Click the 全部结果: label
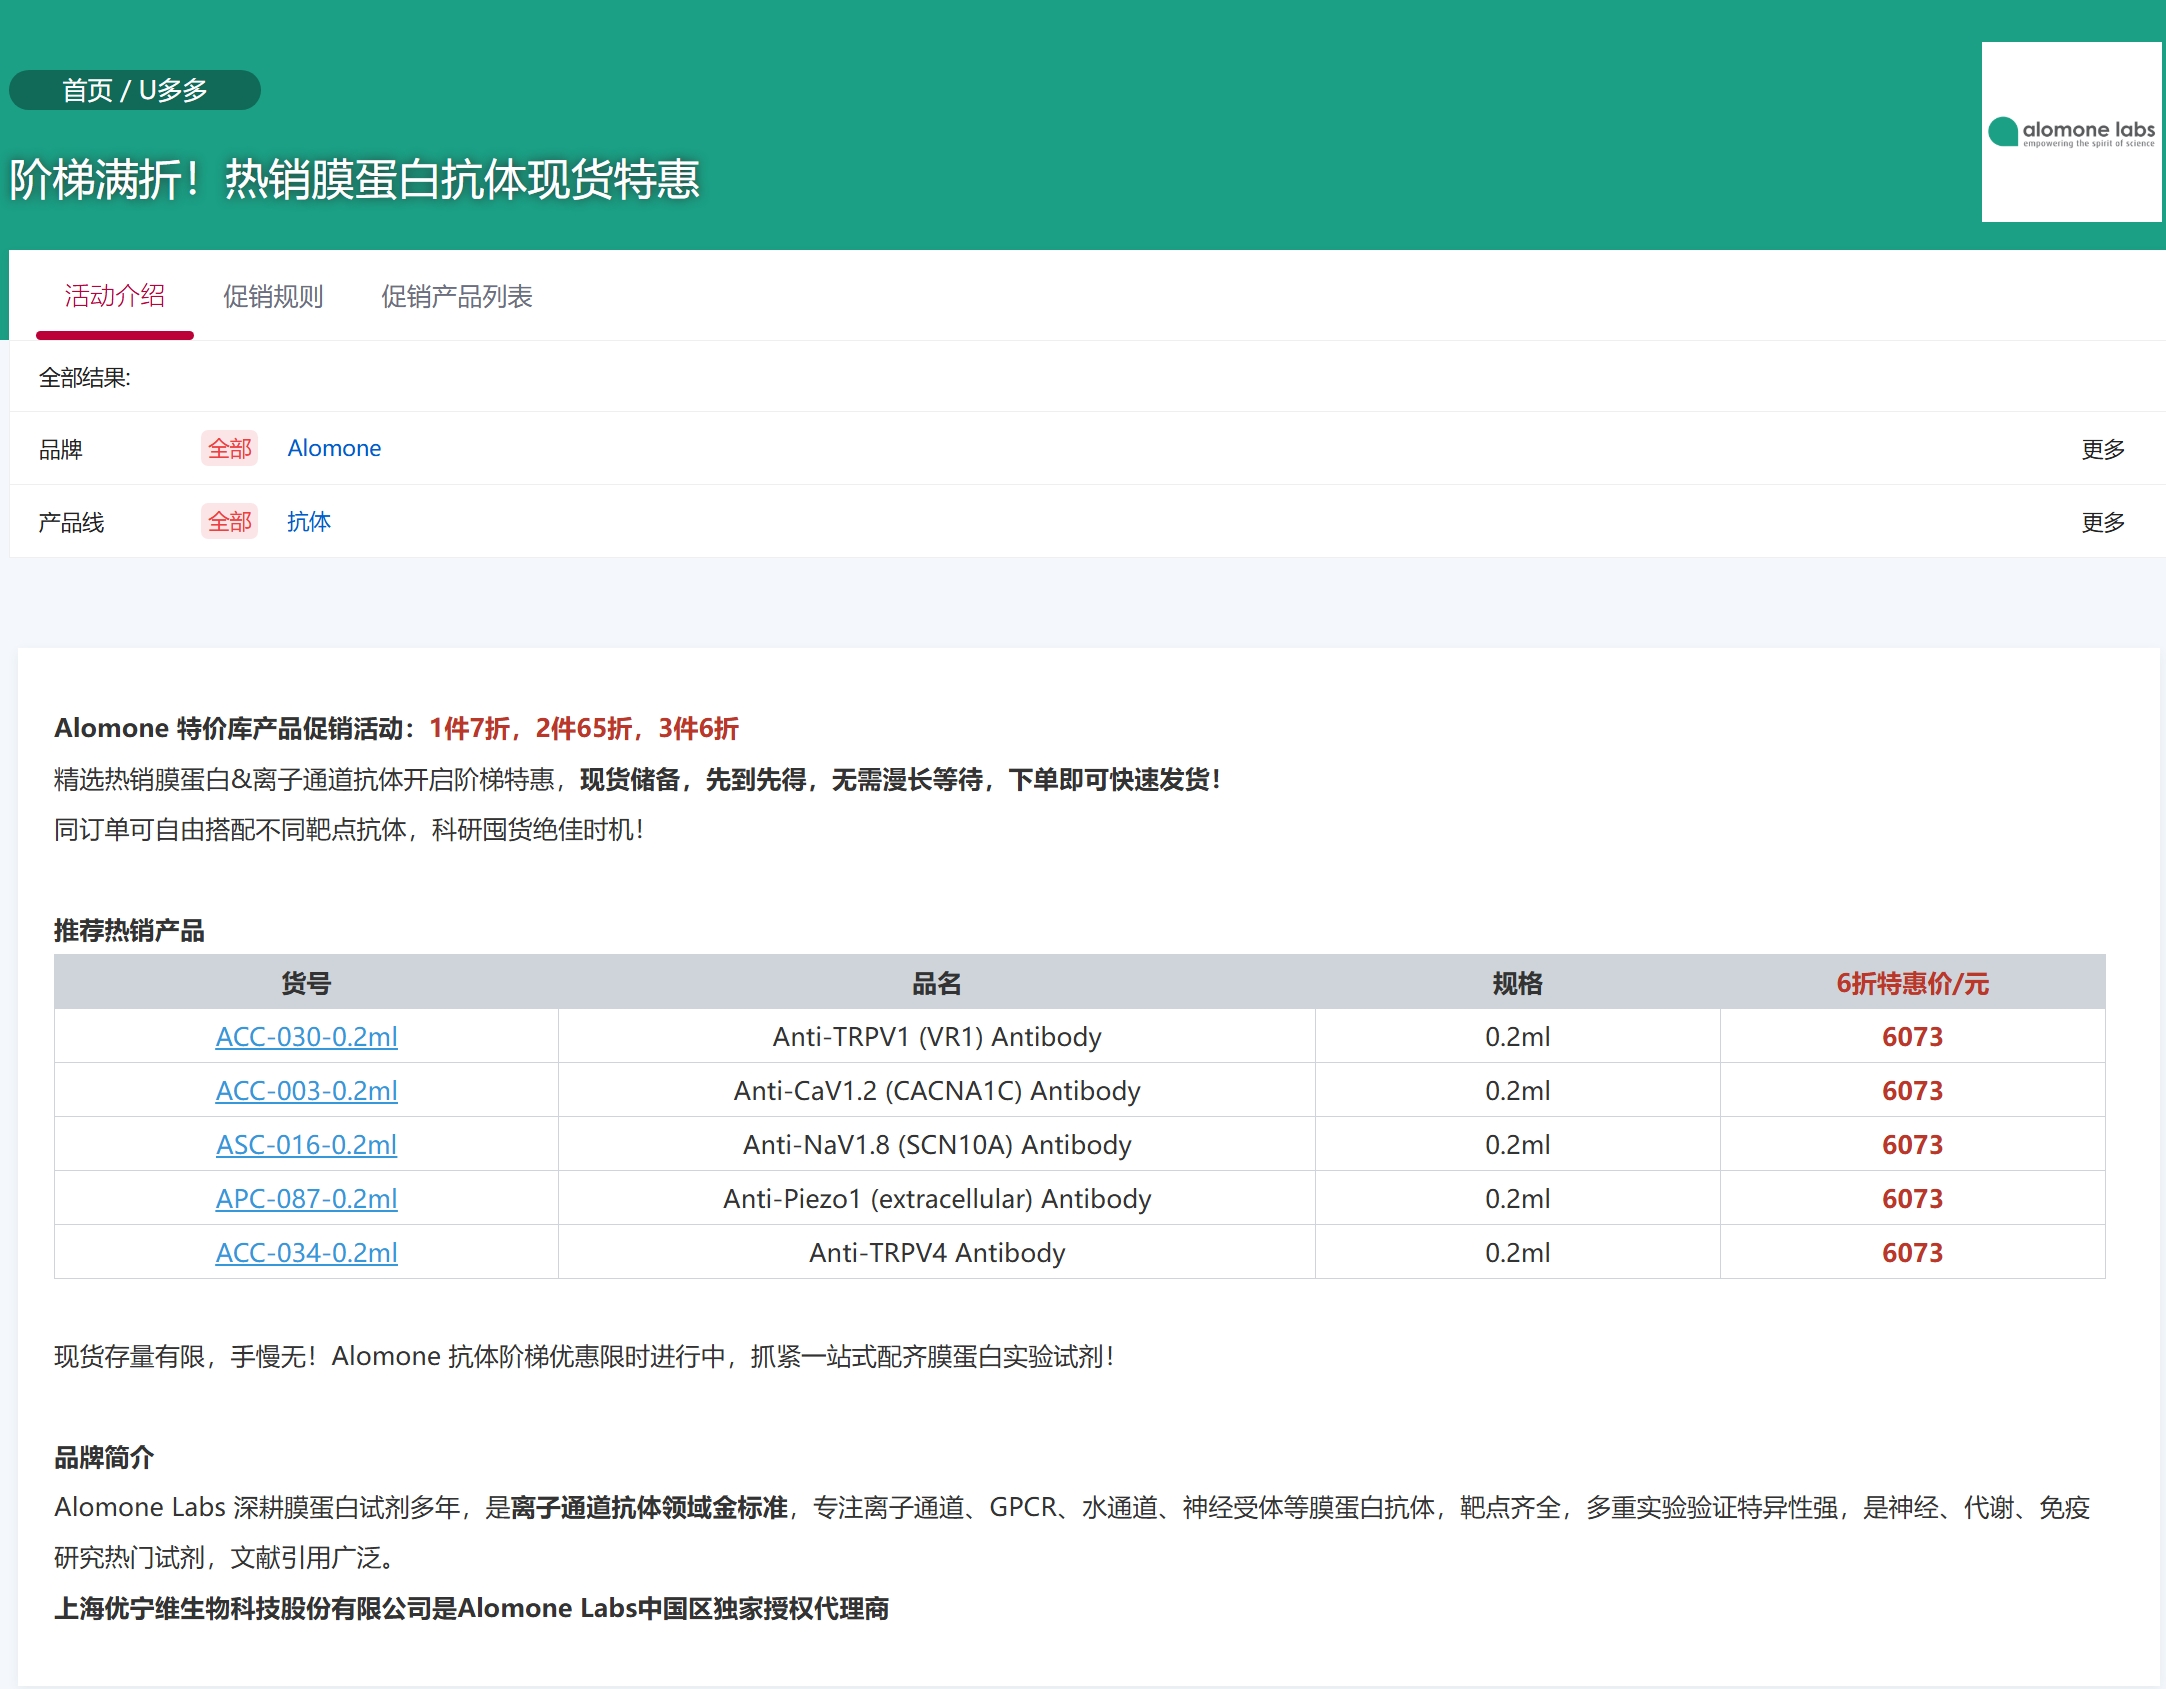The width and height of the screenshot is (2166, 1689). pyautogui.click(x=85, y=377)
